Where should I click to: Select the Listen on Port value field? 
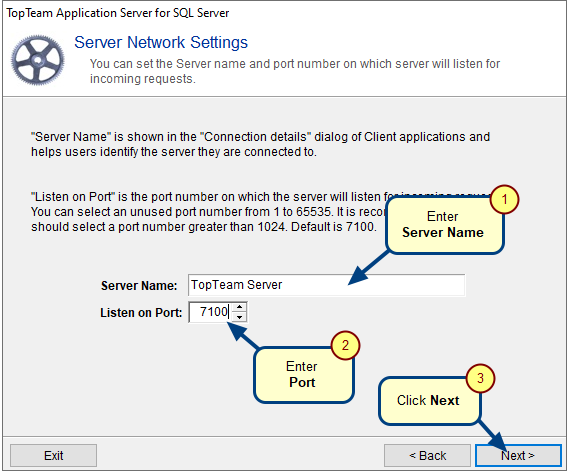210,312
